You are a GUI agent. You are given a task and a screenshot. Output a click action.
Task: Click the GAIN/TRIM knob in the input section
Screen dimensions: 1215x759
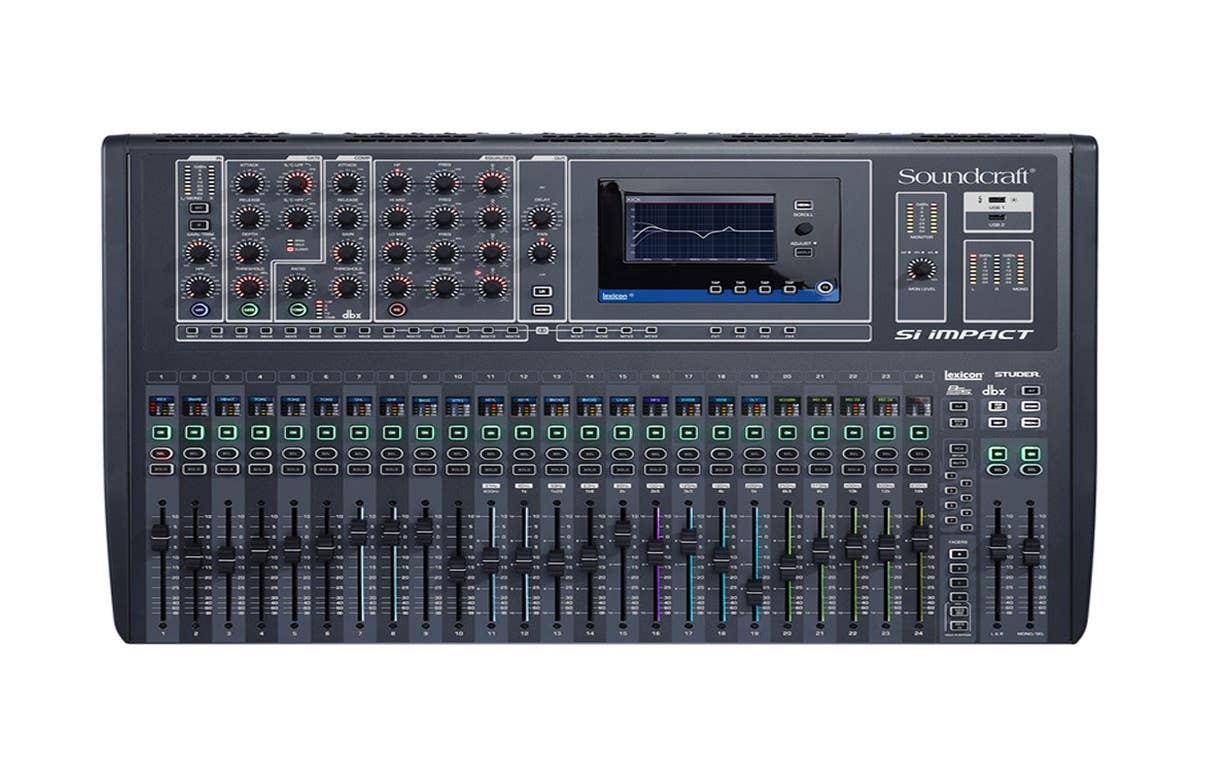[x=199, y=252]
